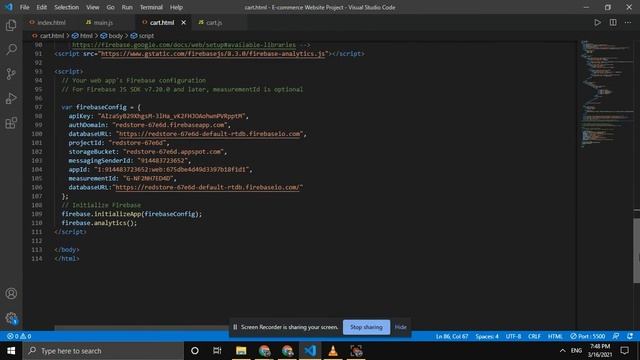Click Stop sharing in screen recorder bar
The width and height of the screenshot is (640, 360).
pyautogui.click(x=366, y=327)
